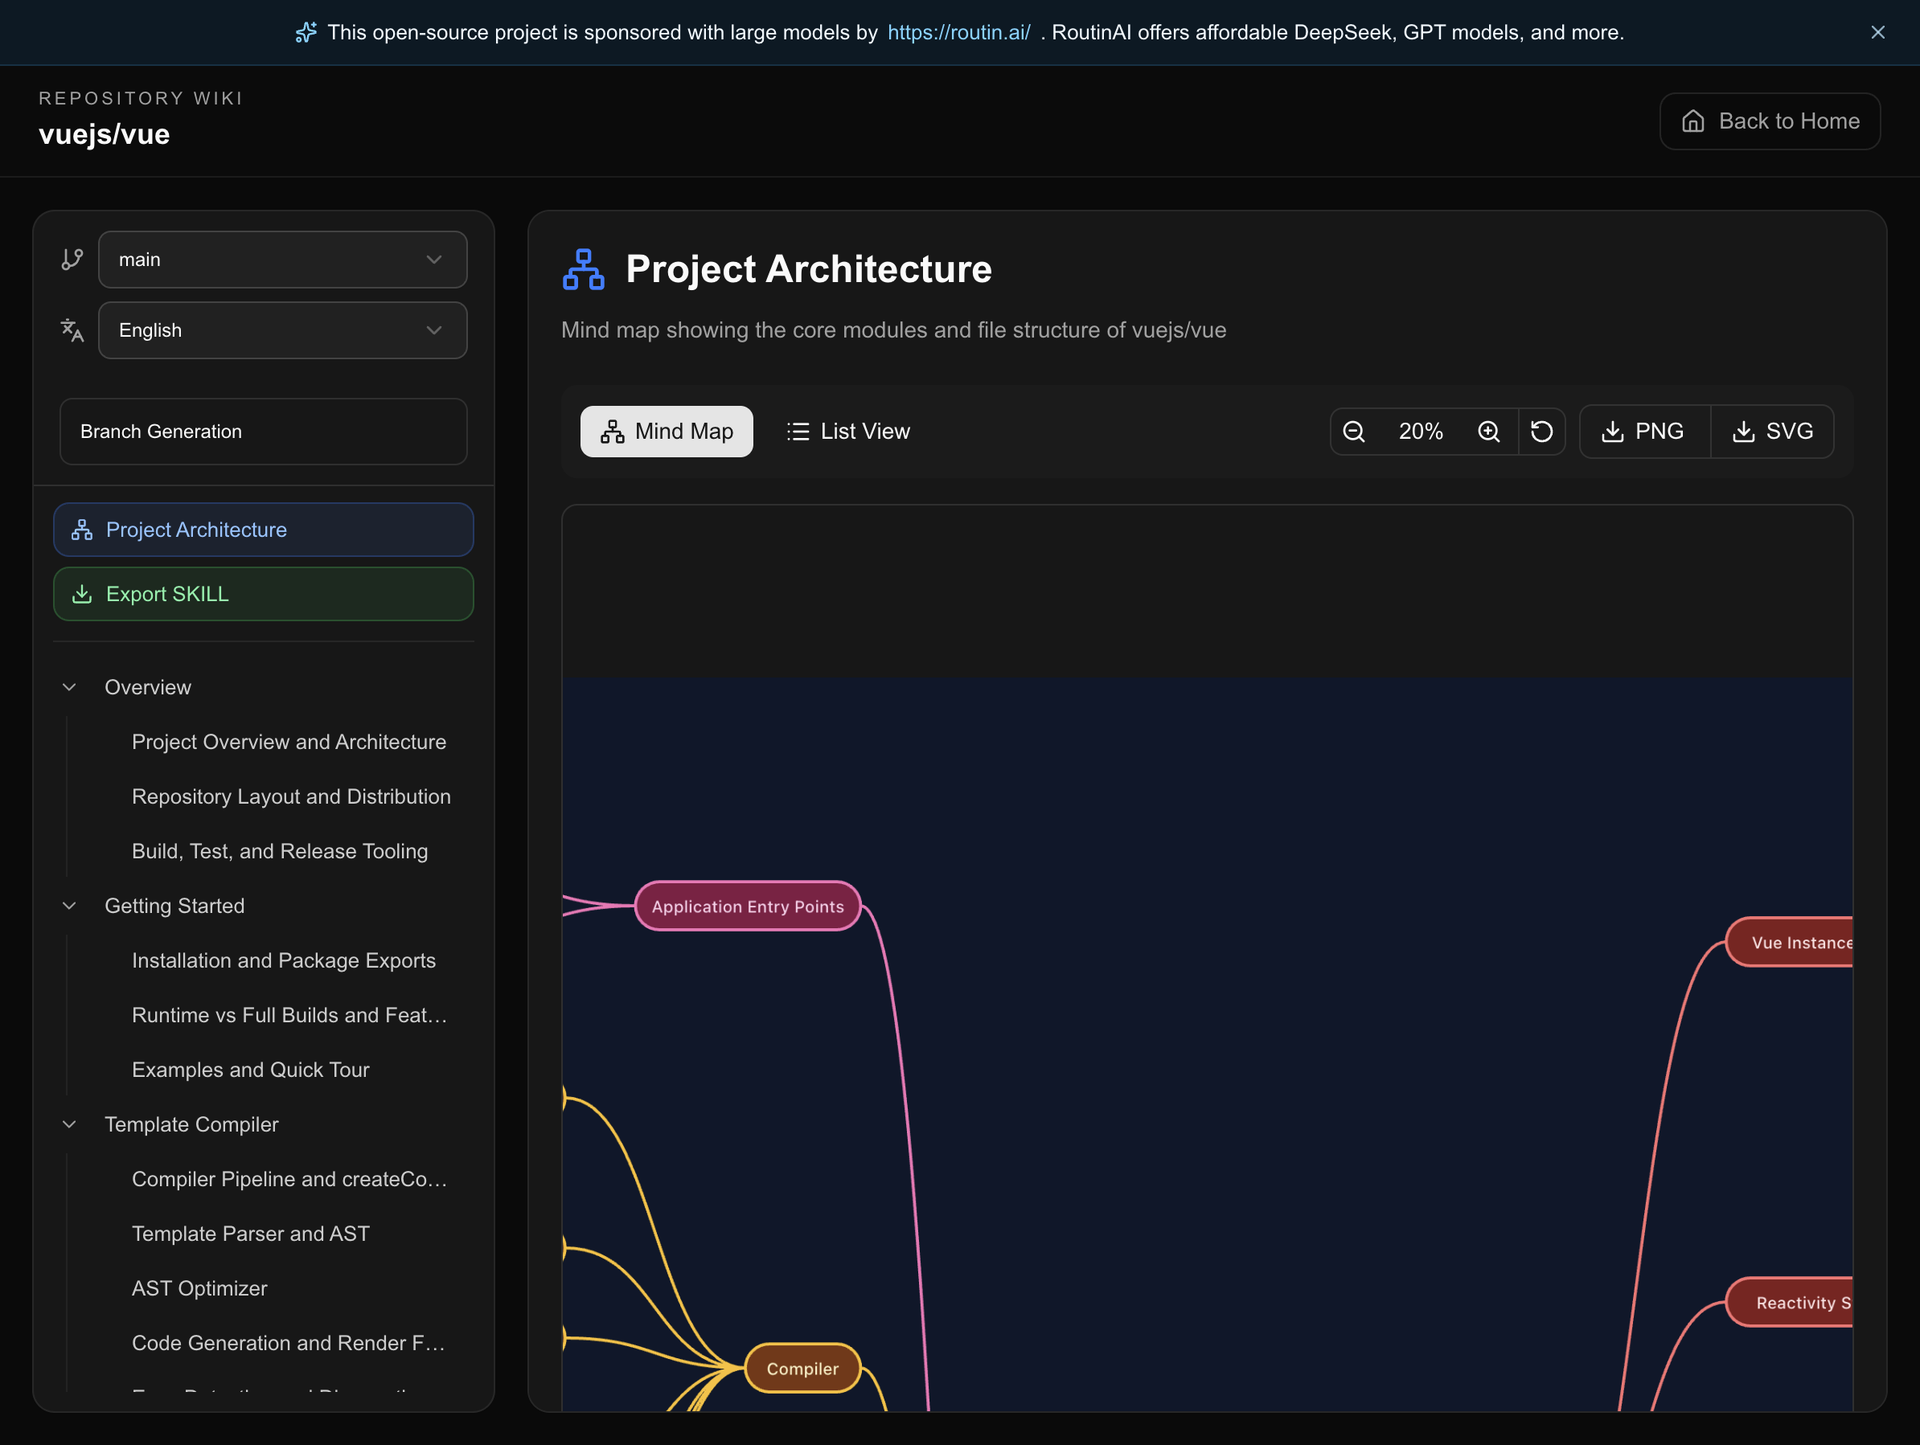
Task: Open Repository Layout and Distribution page
Action: click(291, 796)
